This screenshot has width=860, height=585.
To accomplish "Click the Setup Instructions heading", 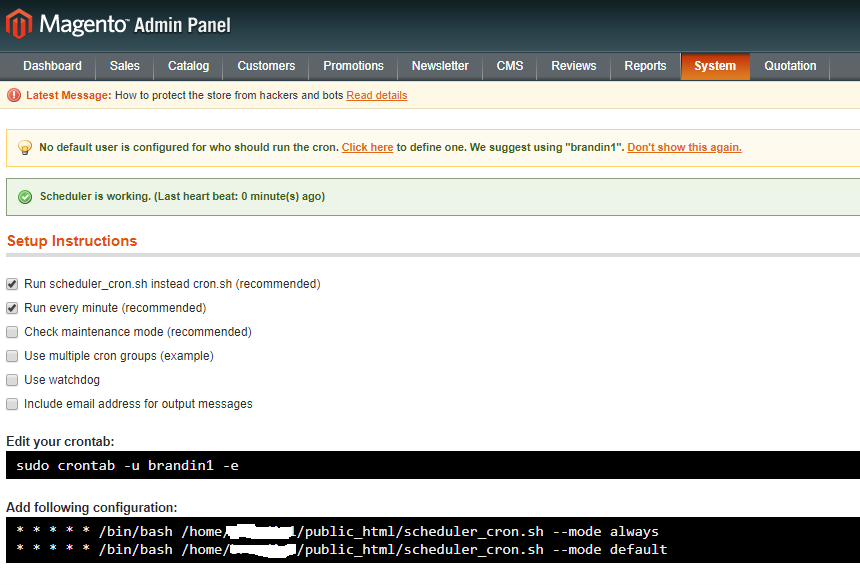I will pyautogui.click(x=72, y=241).
